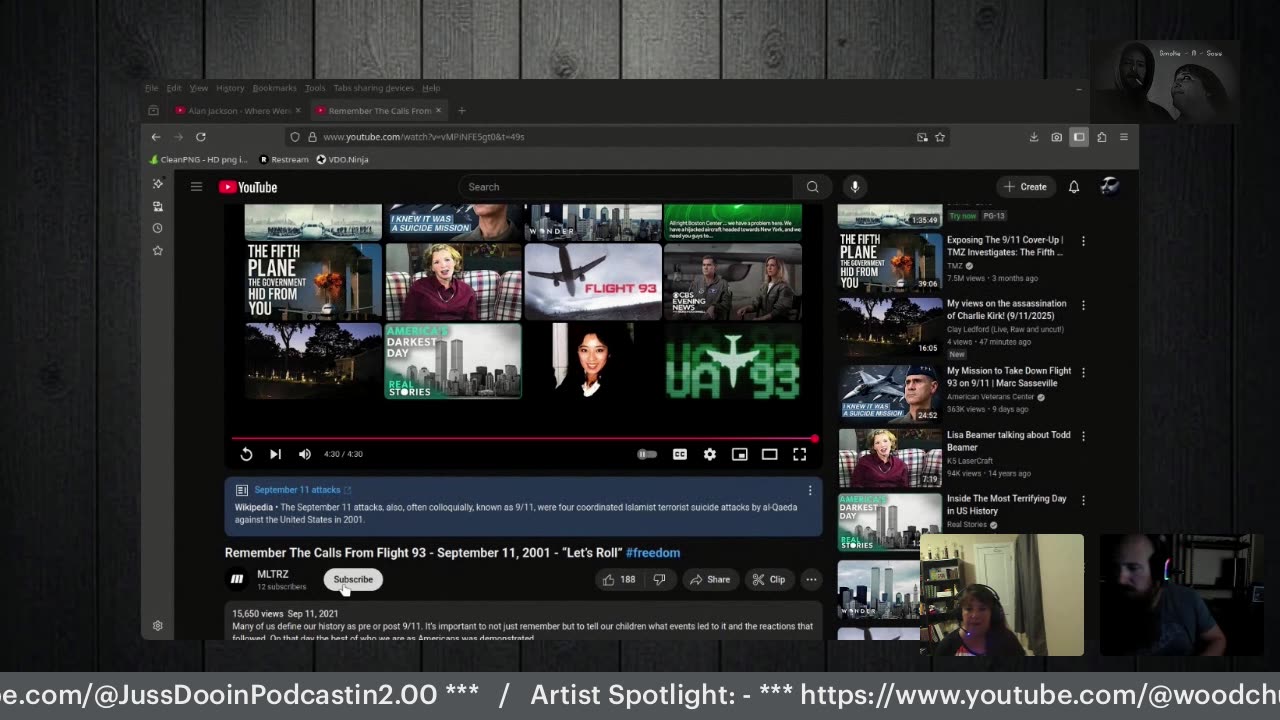Create a clip of this video

[x=769, y=580]
